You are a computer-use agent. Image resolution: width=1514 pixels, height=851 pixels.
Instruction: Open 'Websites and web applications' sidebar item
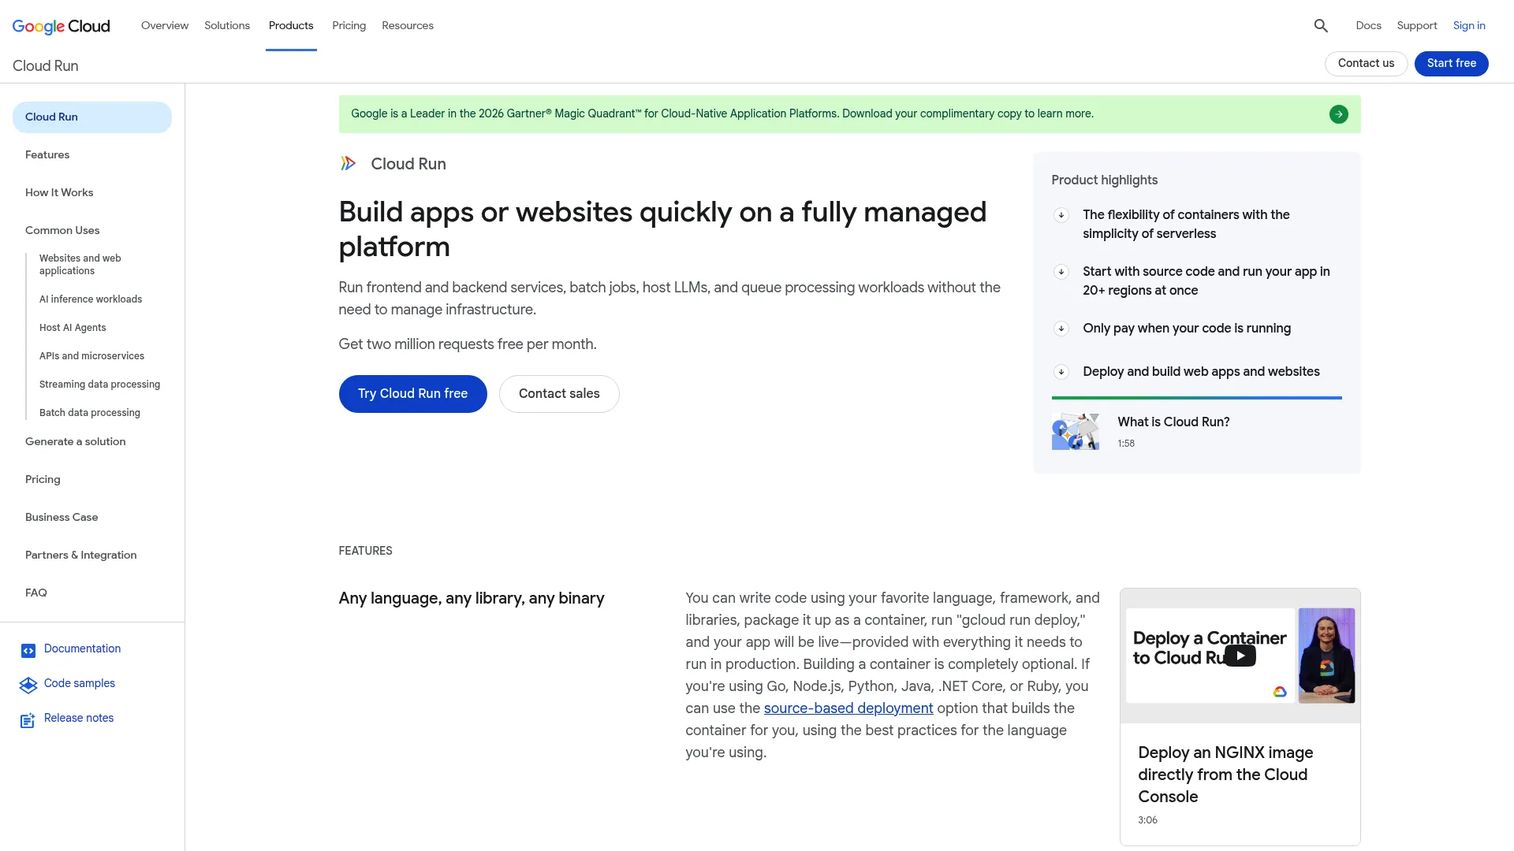(x=80, y=264)
